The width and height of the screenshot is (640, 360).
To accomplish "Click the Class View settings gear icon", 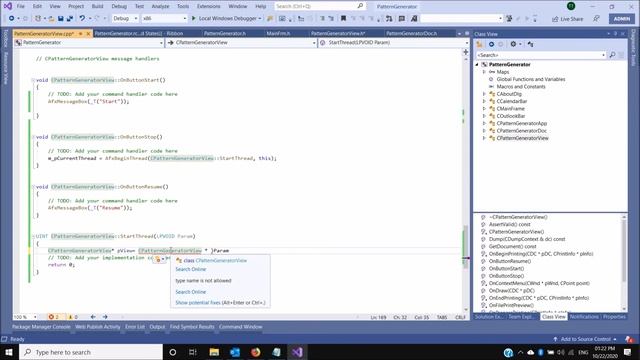I will point(513,44).
